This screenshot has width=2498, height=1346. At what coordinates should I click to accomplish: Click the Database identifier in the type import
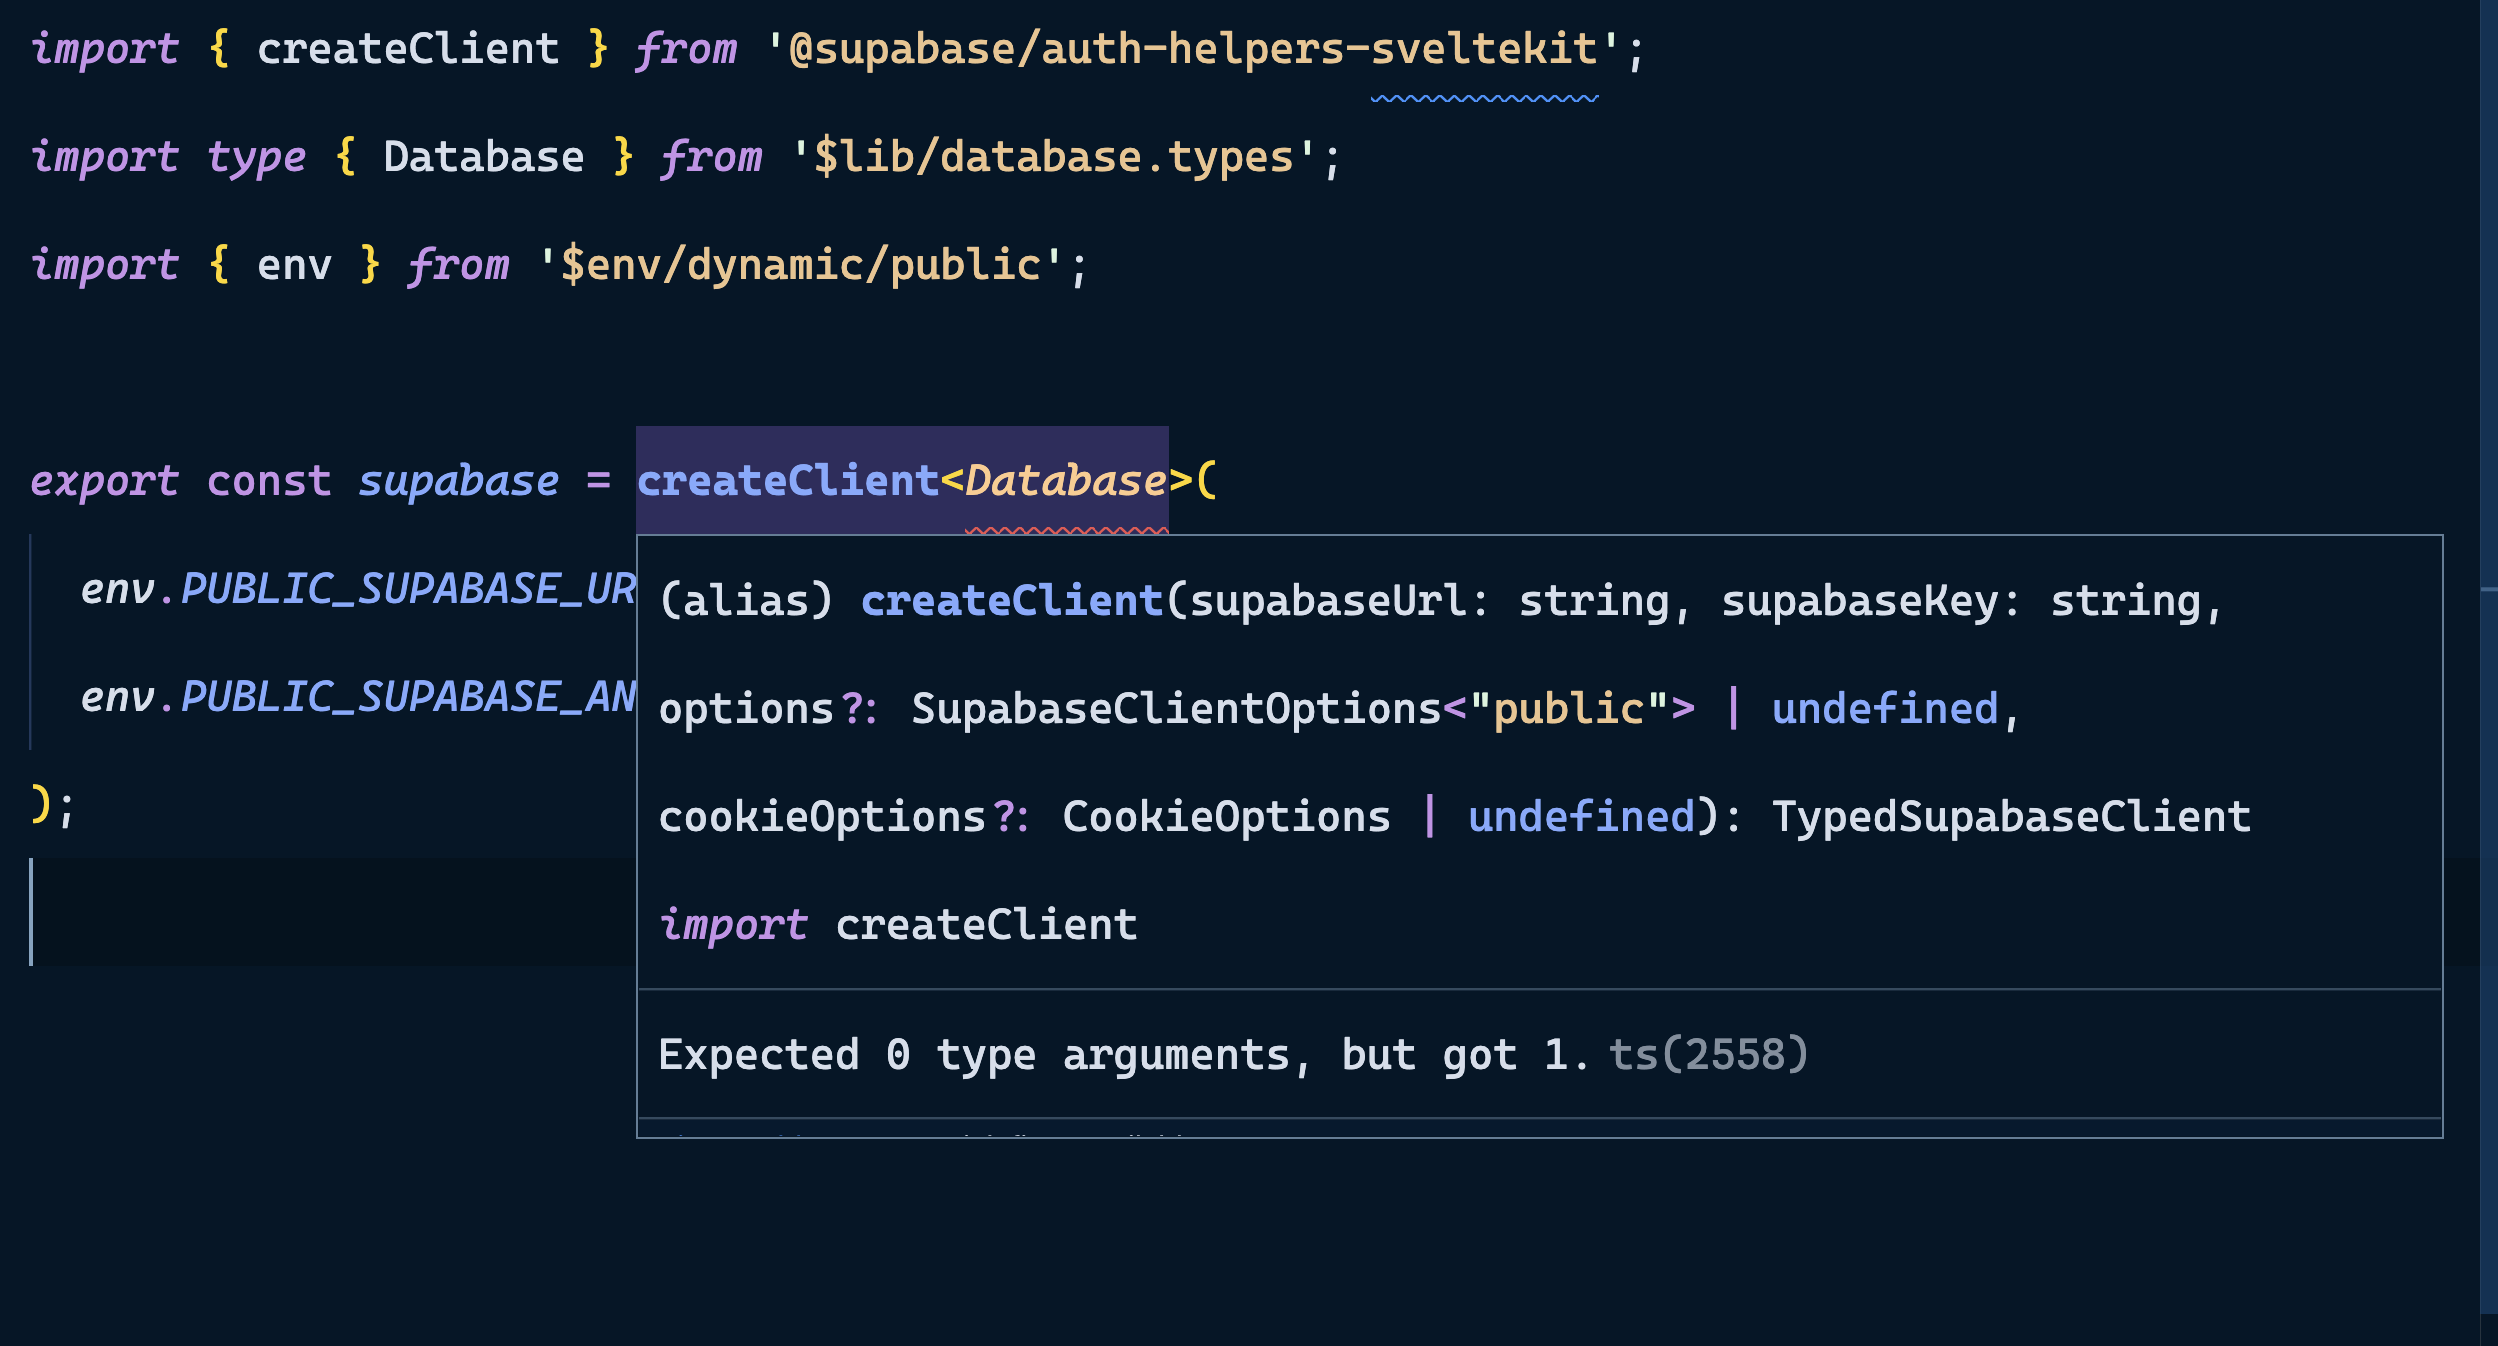tap(483, 157)
